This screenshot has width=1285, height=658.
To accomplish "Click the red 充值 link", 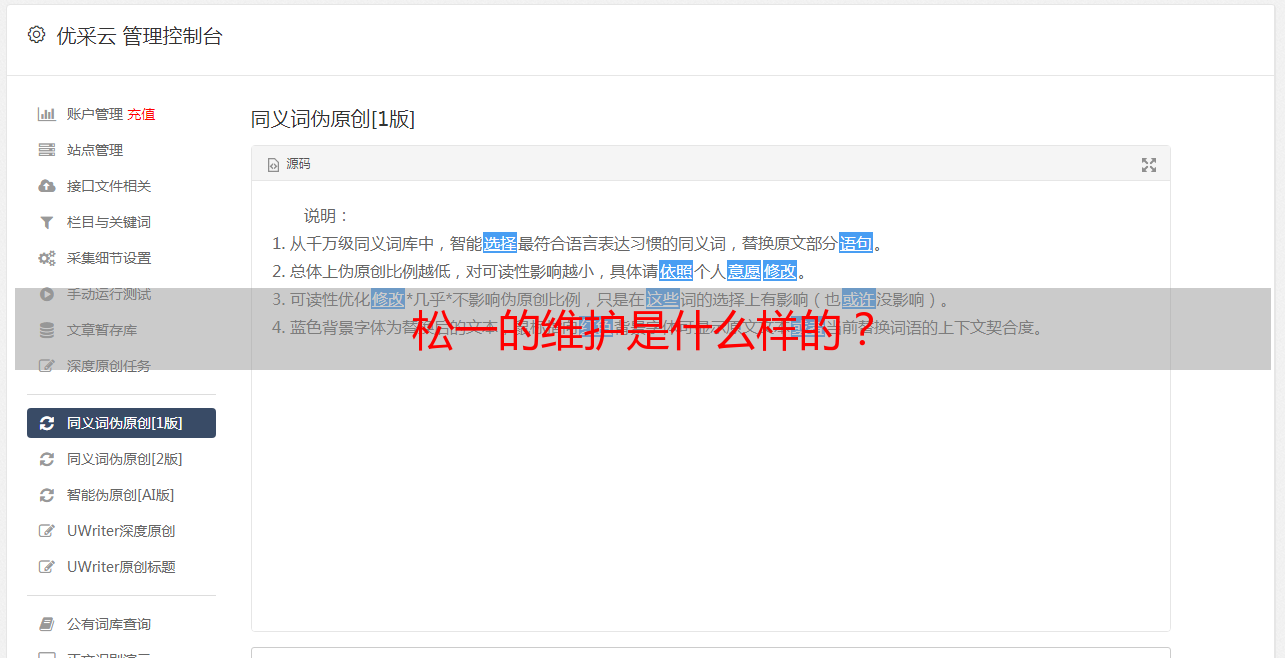I will coord(141,114).
